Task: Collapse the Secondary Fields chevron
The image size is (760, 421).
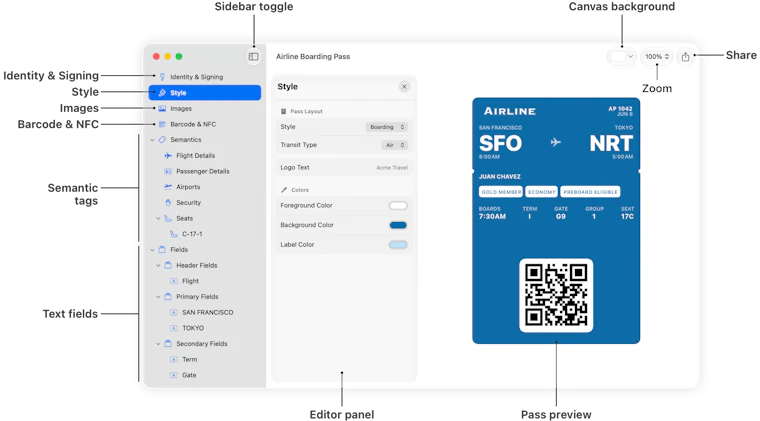Action: (x=158, y=343)
